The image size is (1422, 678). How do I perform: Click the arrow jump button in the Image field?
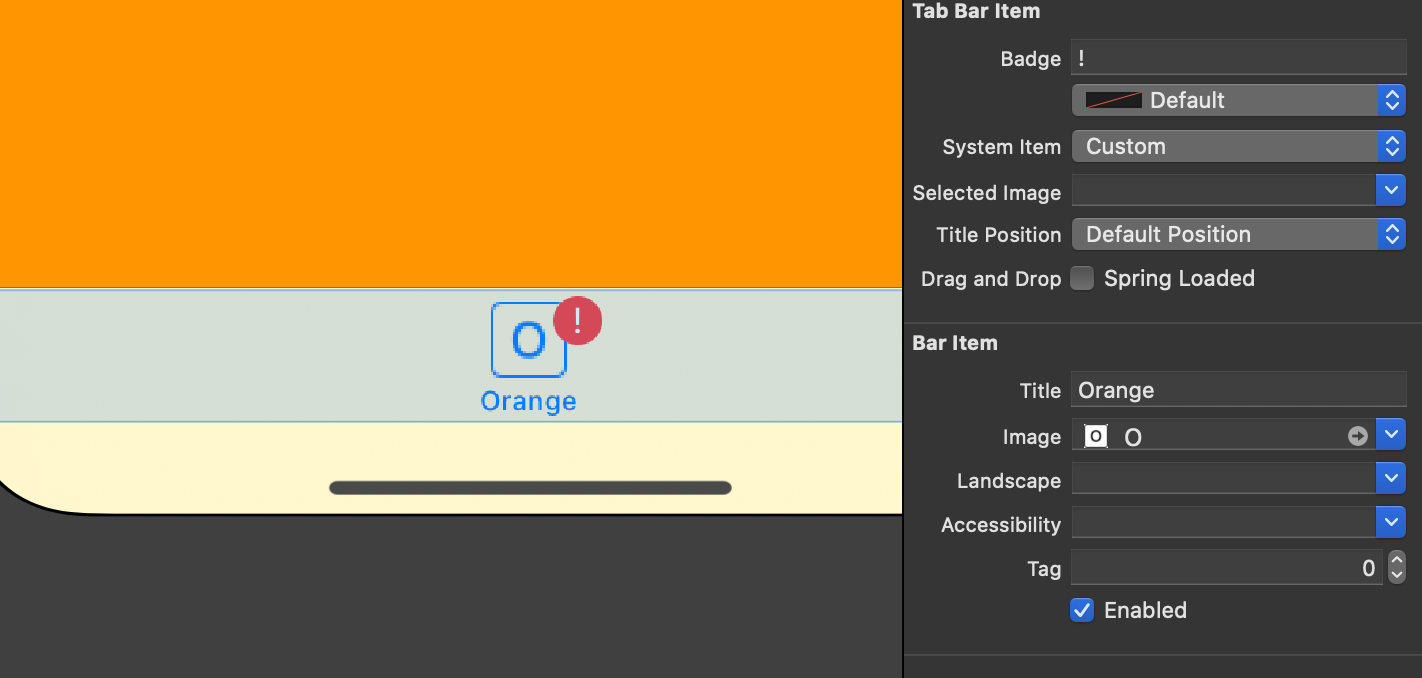pyautogui.click(x=1358, y=435)
